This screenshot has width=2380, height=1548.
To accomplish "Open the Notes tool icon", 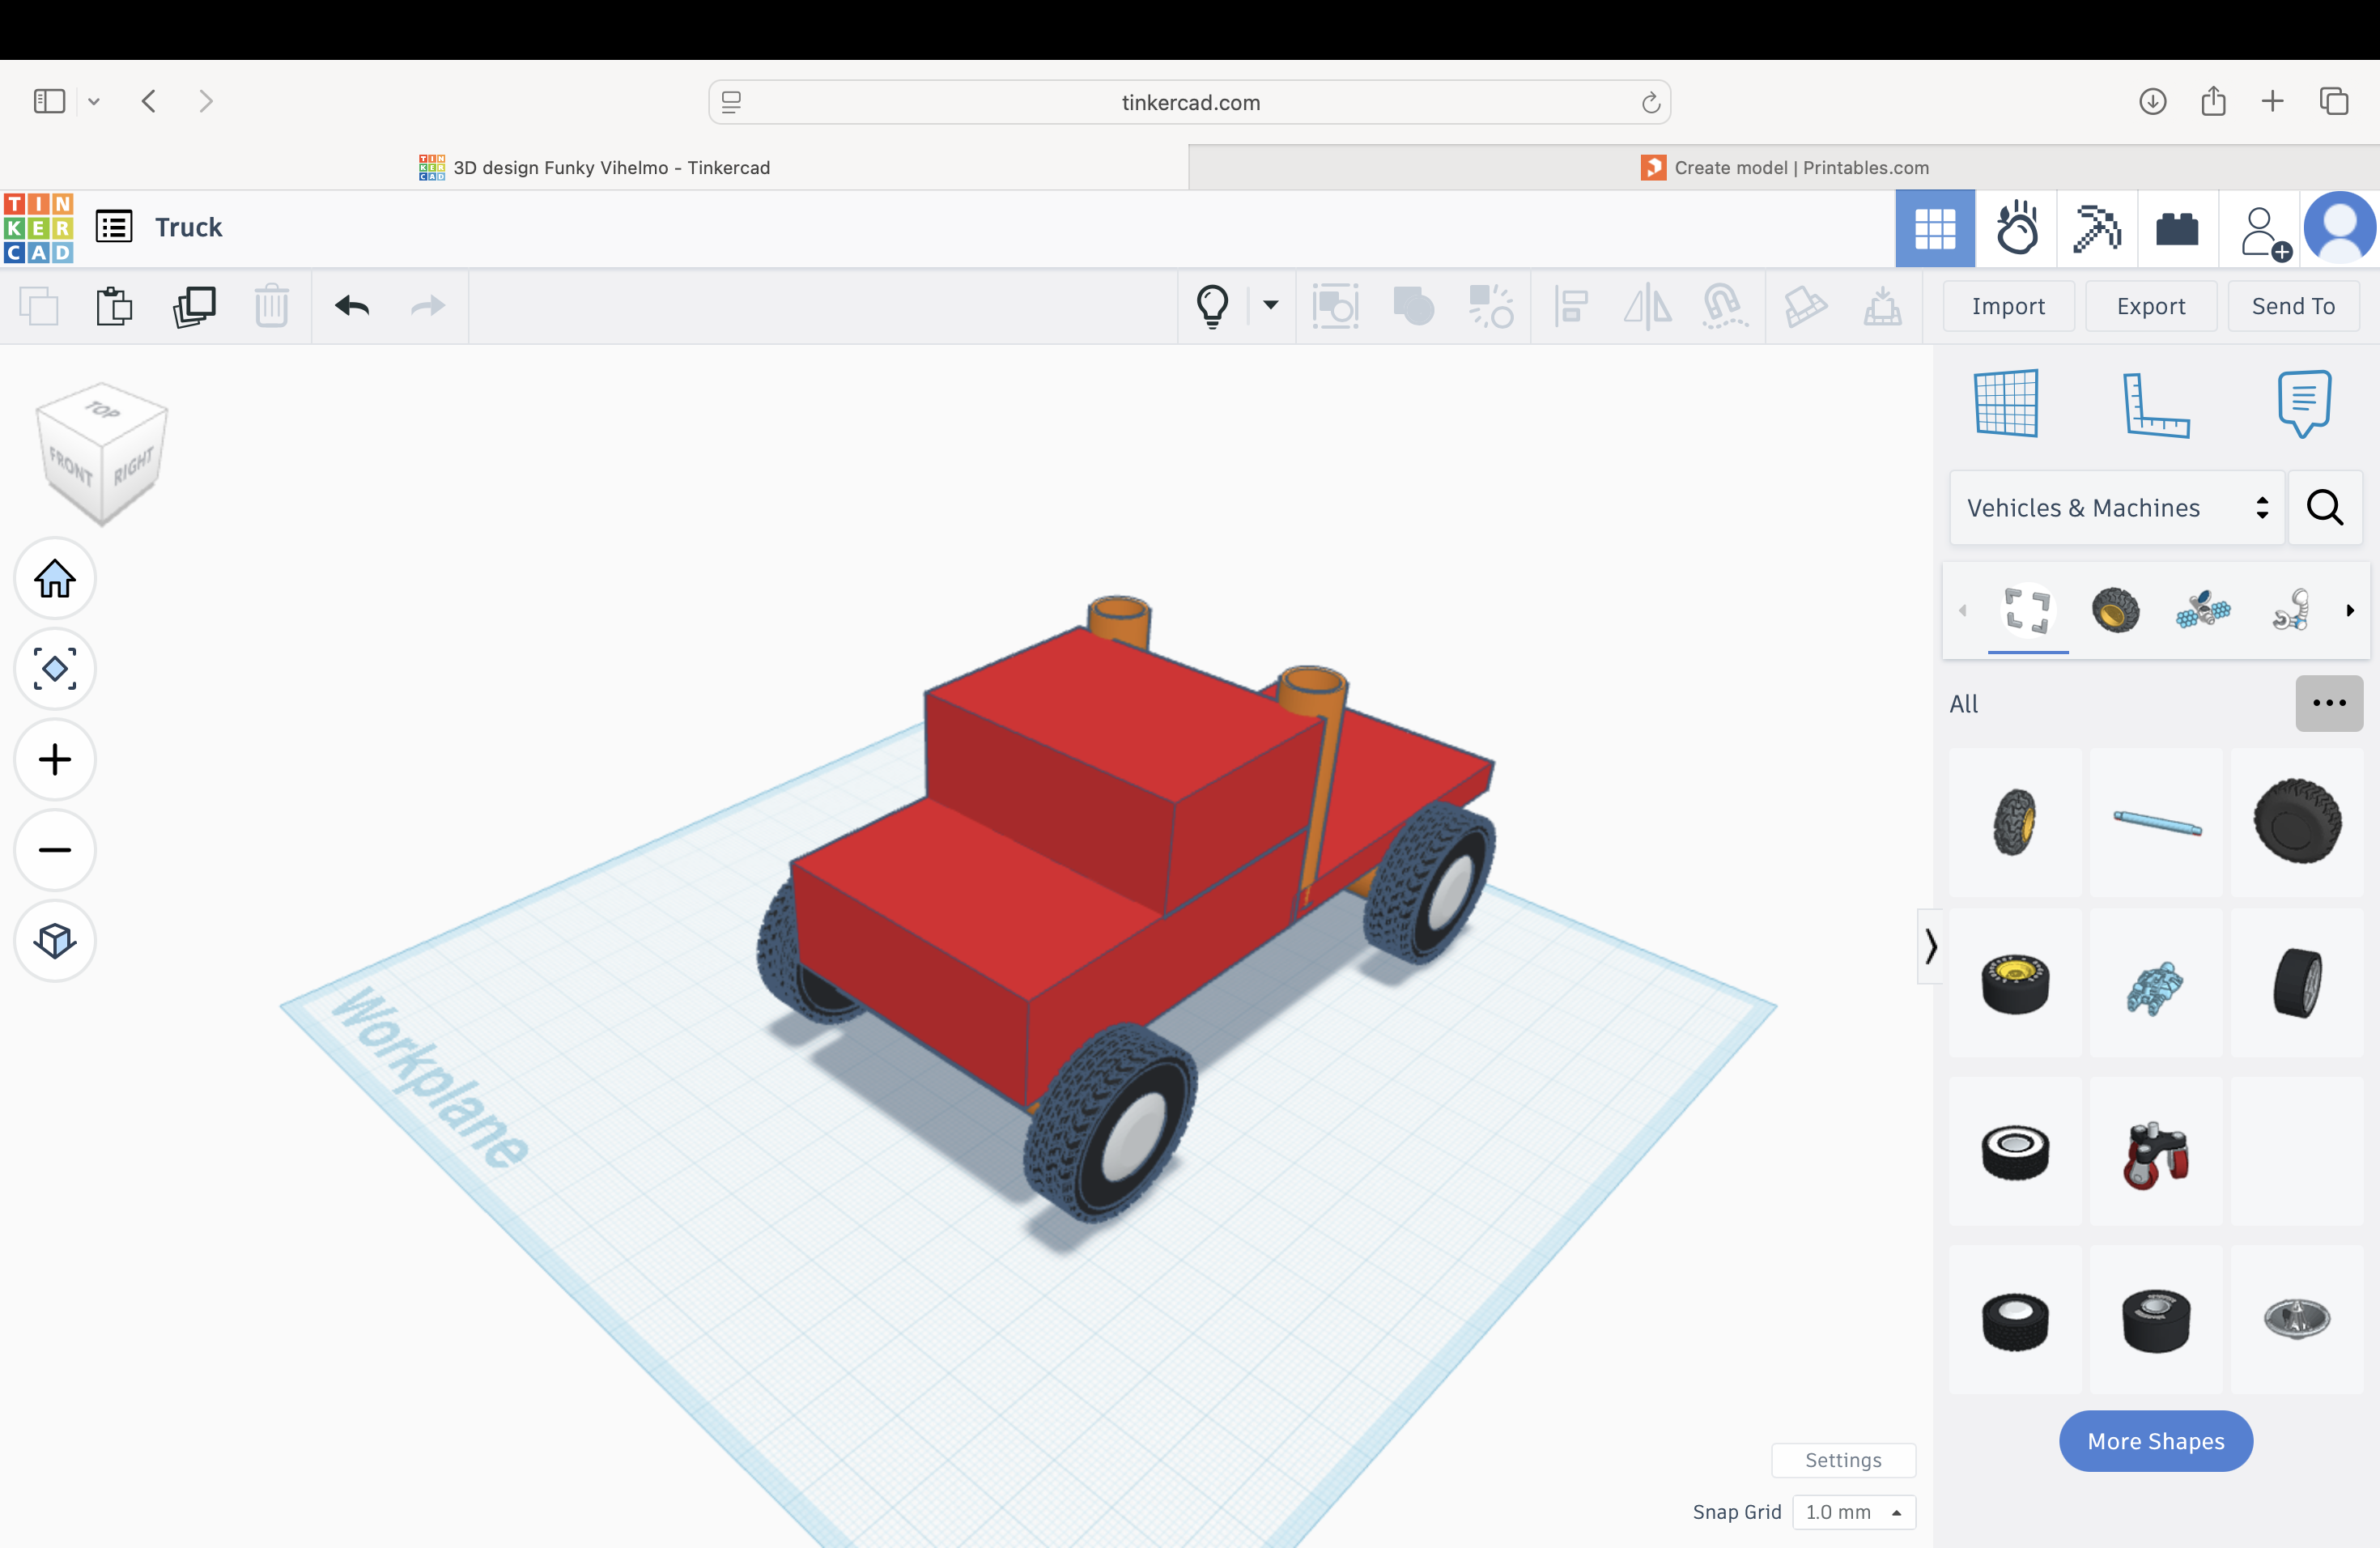I will (2305, 403).
